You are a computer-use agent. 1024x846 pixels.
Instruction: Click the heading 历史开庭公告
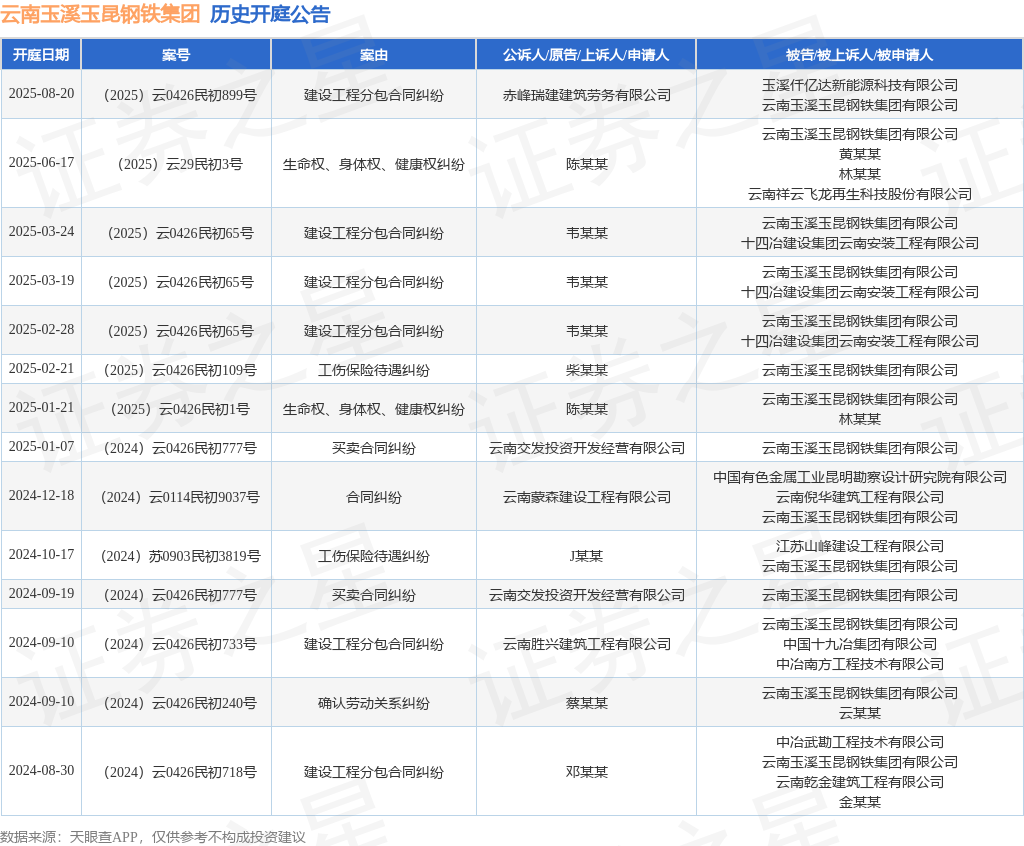tap(270, 14)
